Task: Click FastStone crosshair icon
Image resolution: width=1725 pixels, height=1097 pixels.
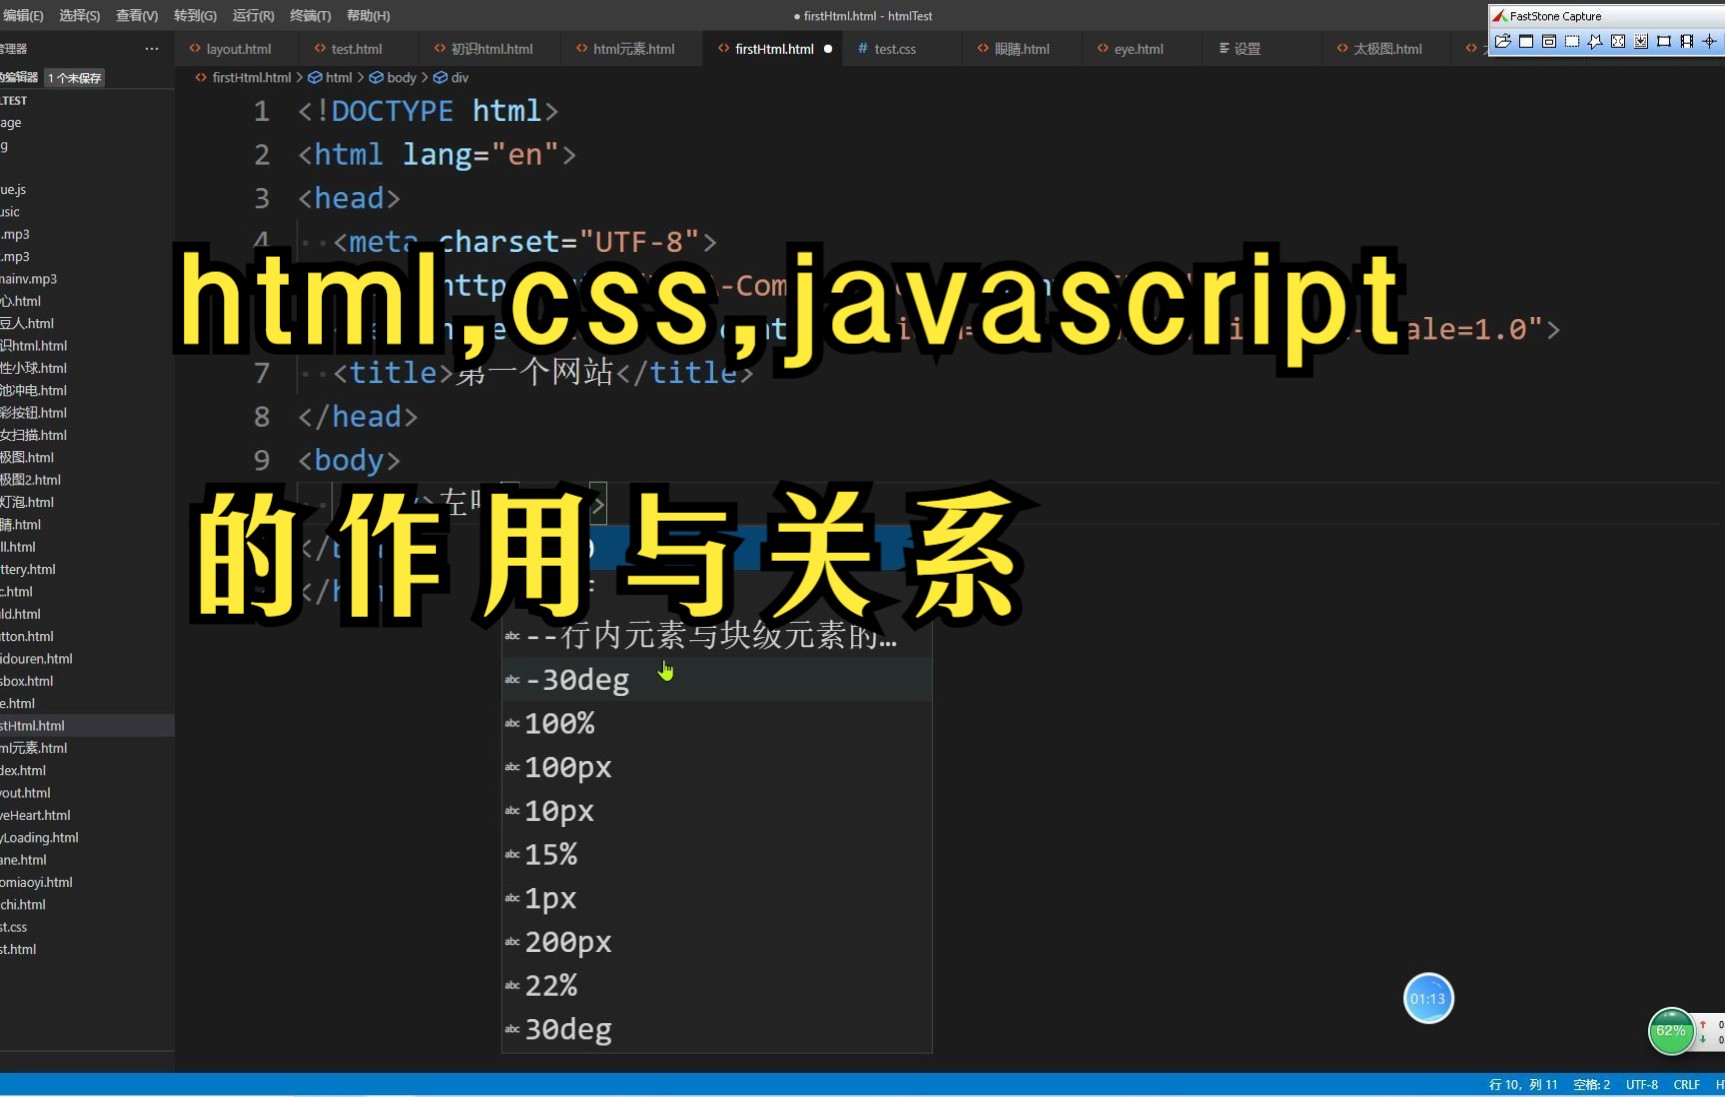Action: pyautogui.click(x=1710, y=41)
